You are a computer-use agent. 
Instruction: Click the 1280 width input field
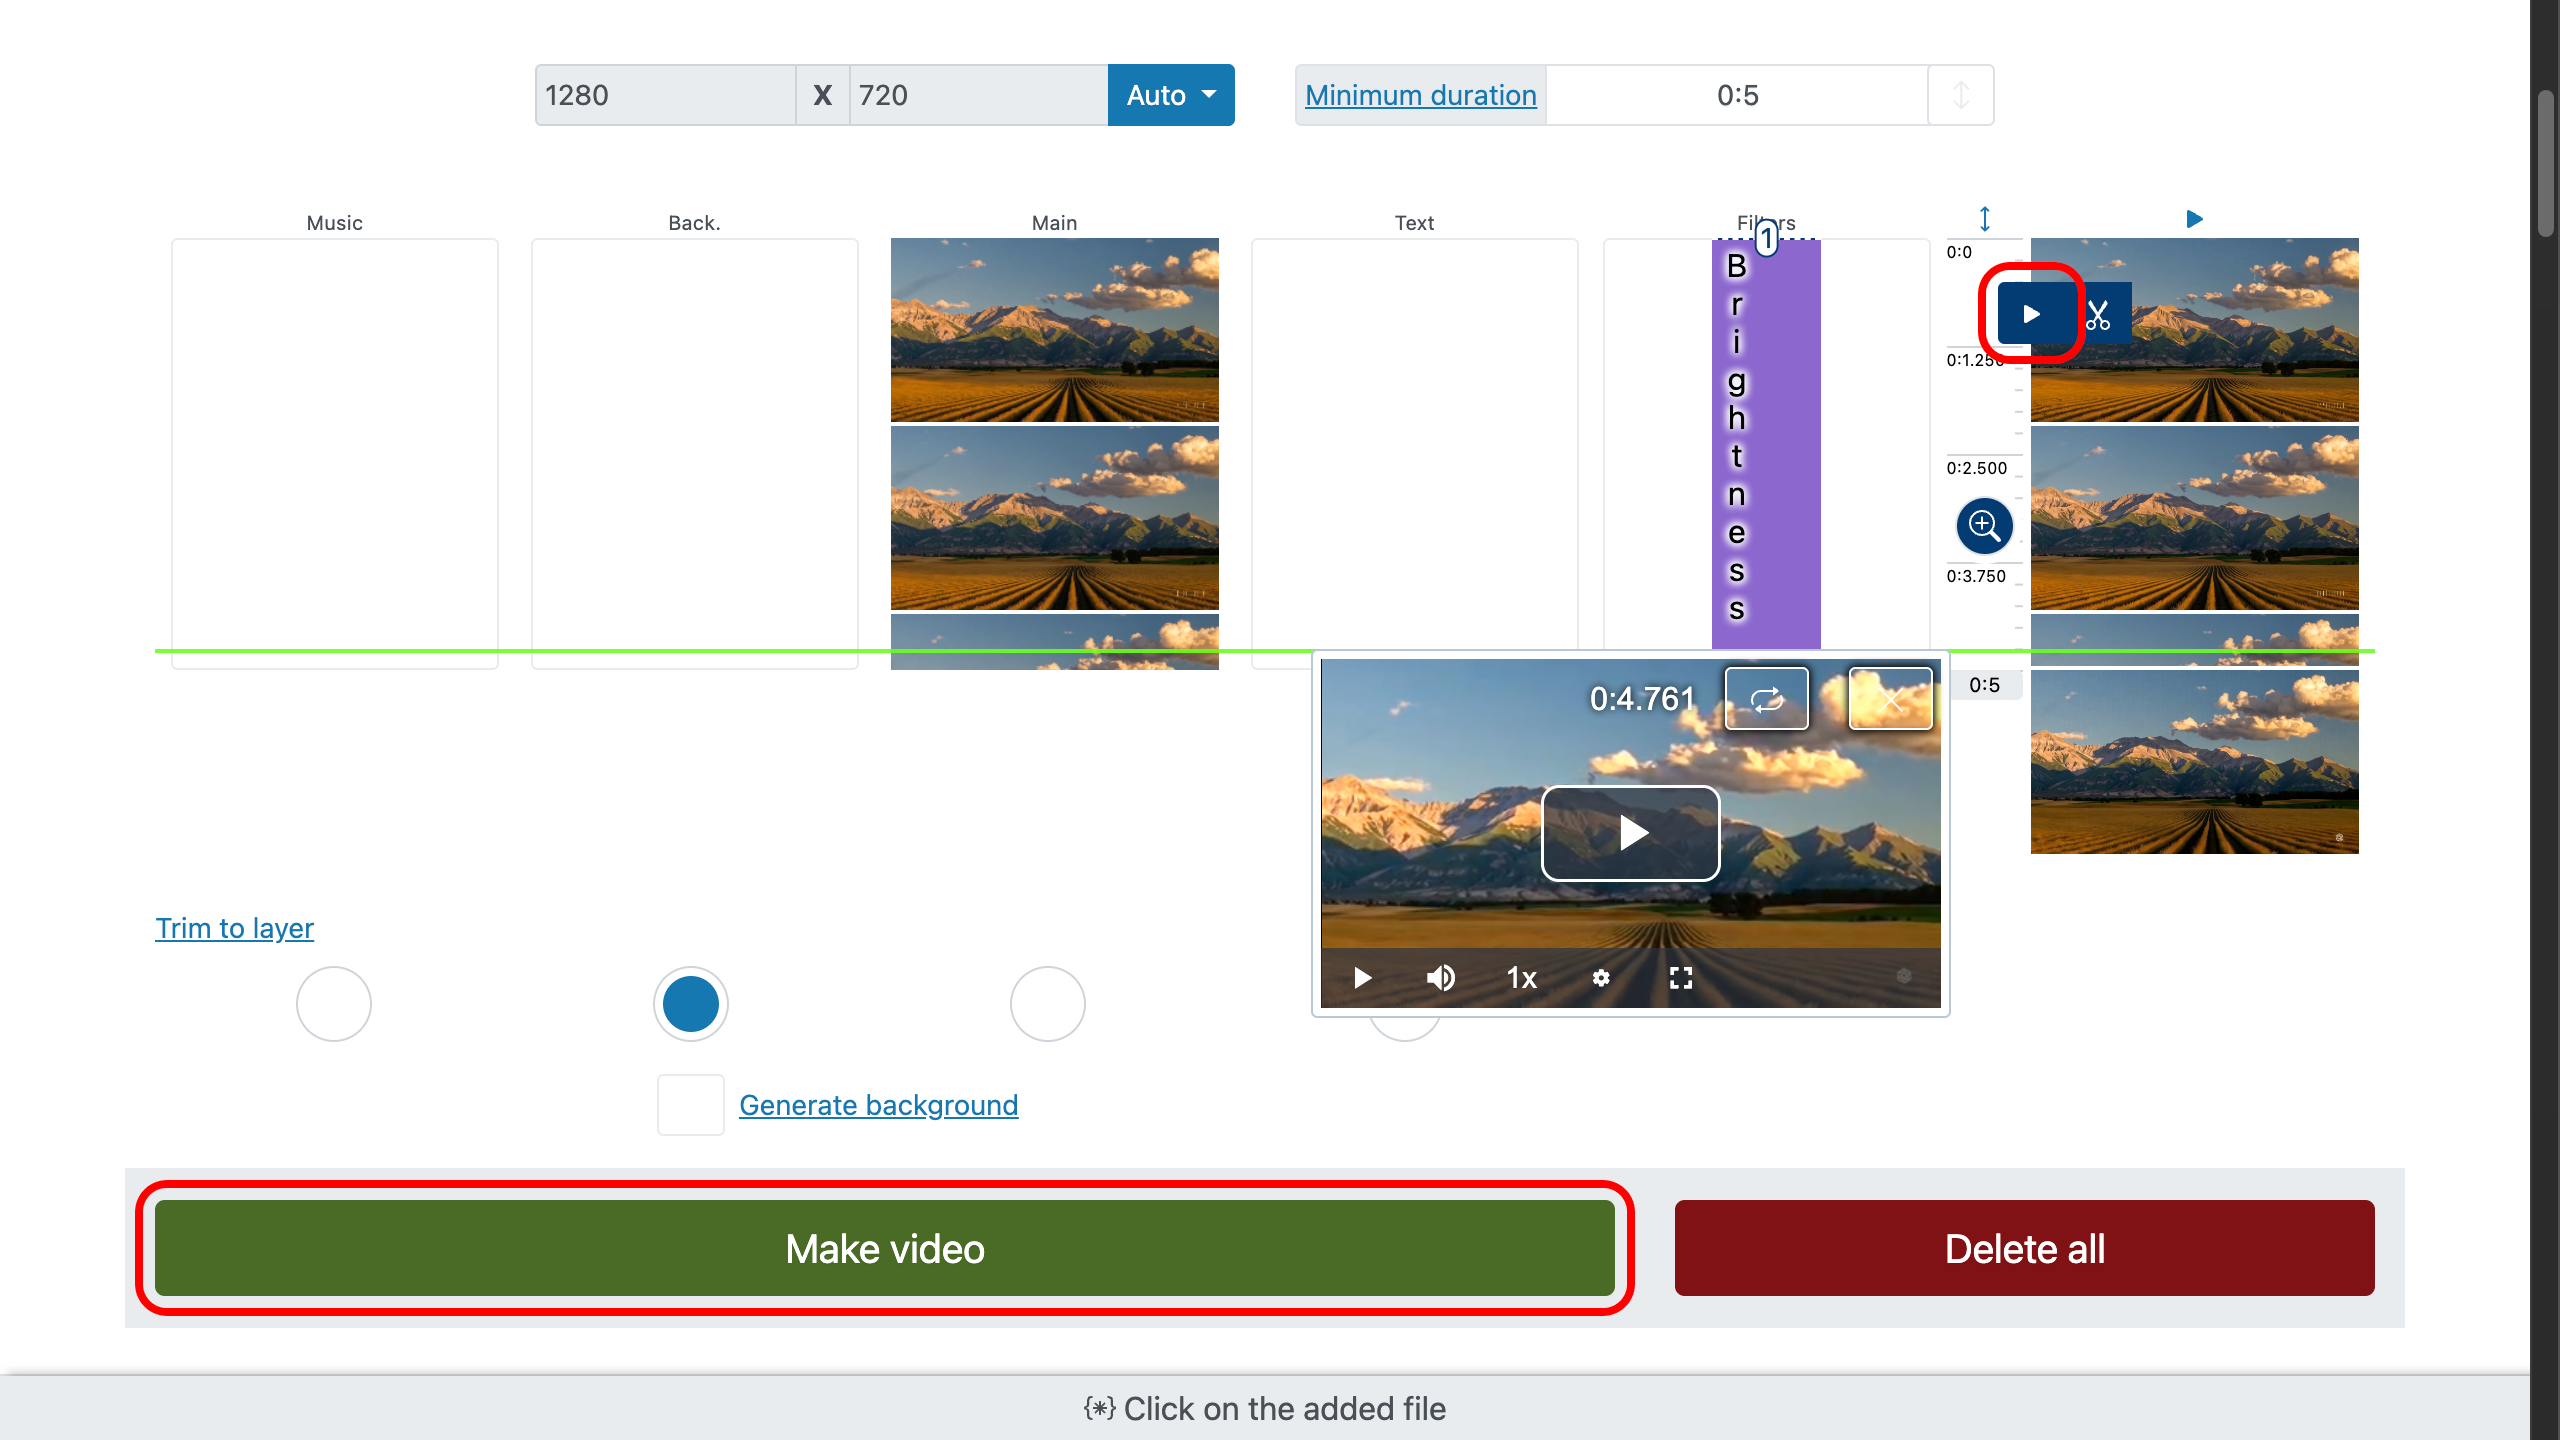click(665, 95)
